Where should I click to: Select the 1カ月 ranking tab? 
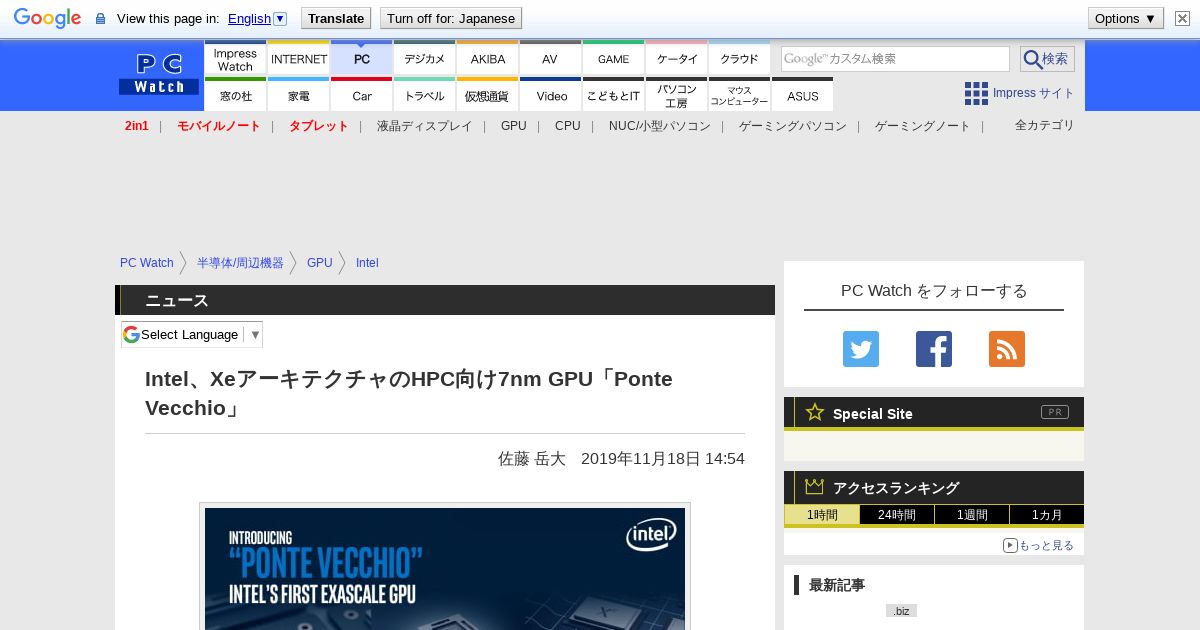point(1047,515)
